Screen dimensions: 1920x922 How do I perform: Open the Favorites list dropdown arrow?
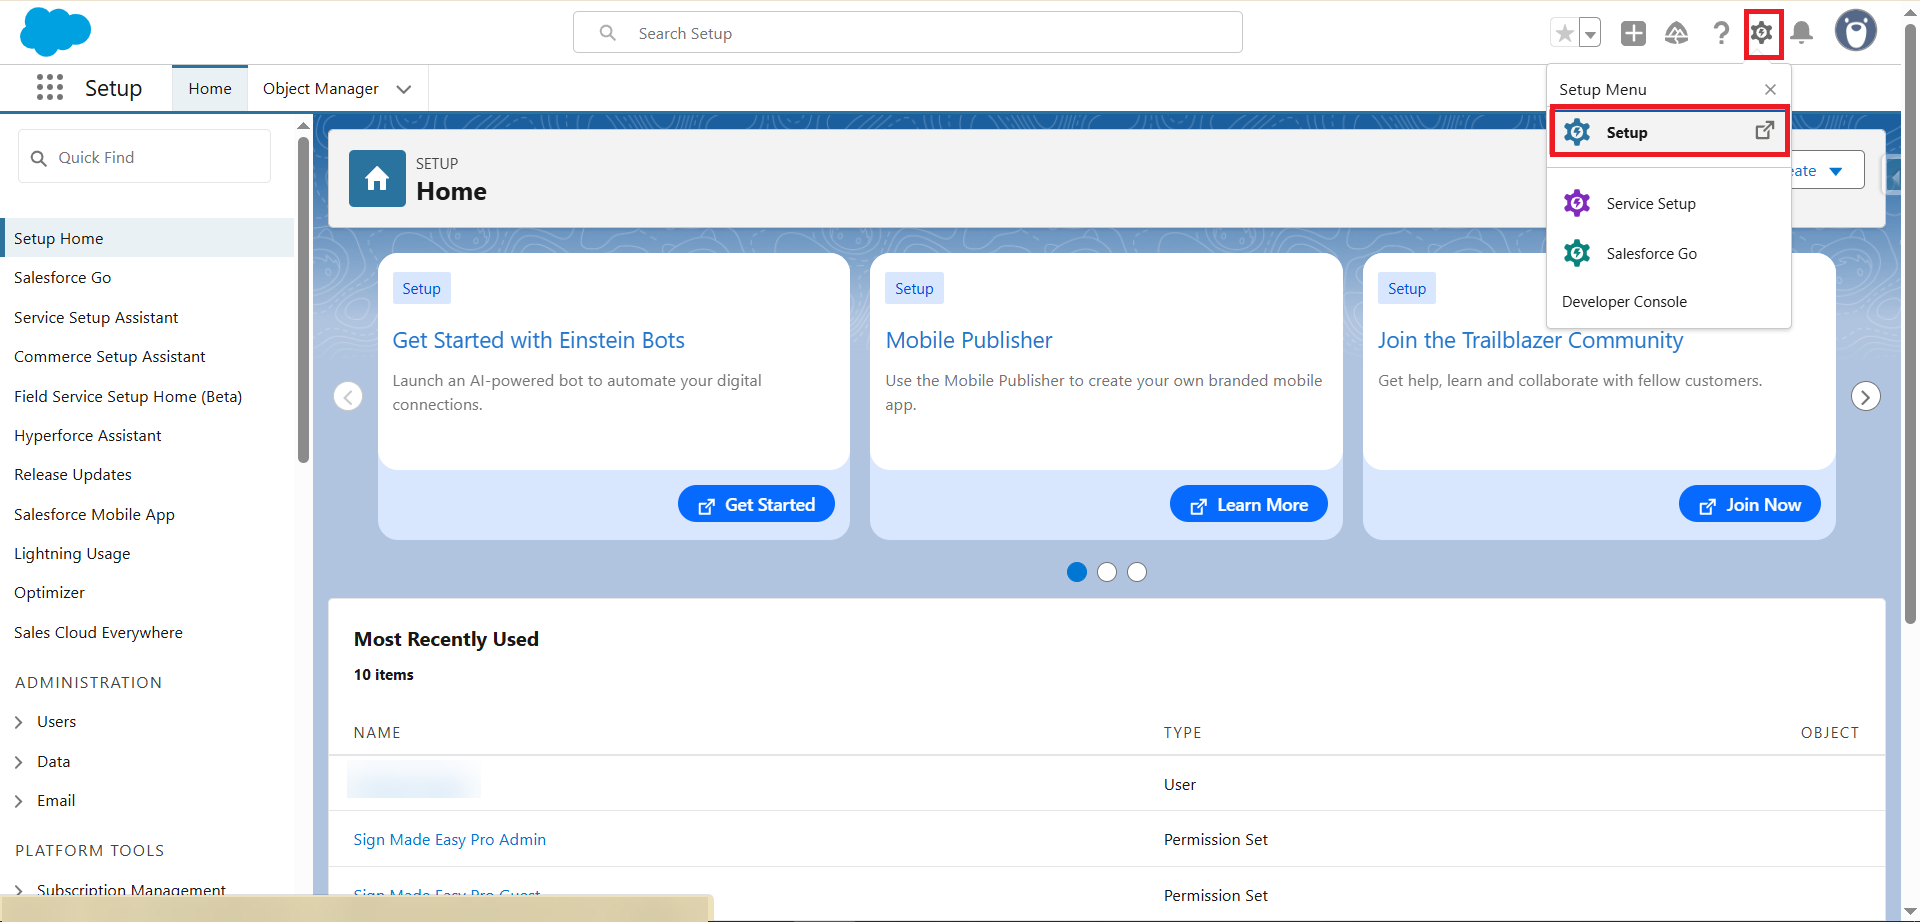click(x=1590, y=33)
